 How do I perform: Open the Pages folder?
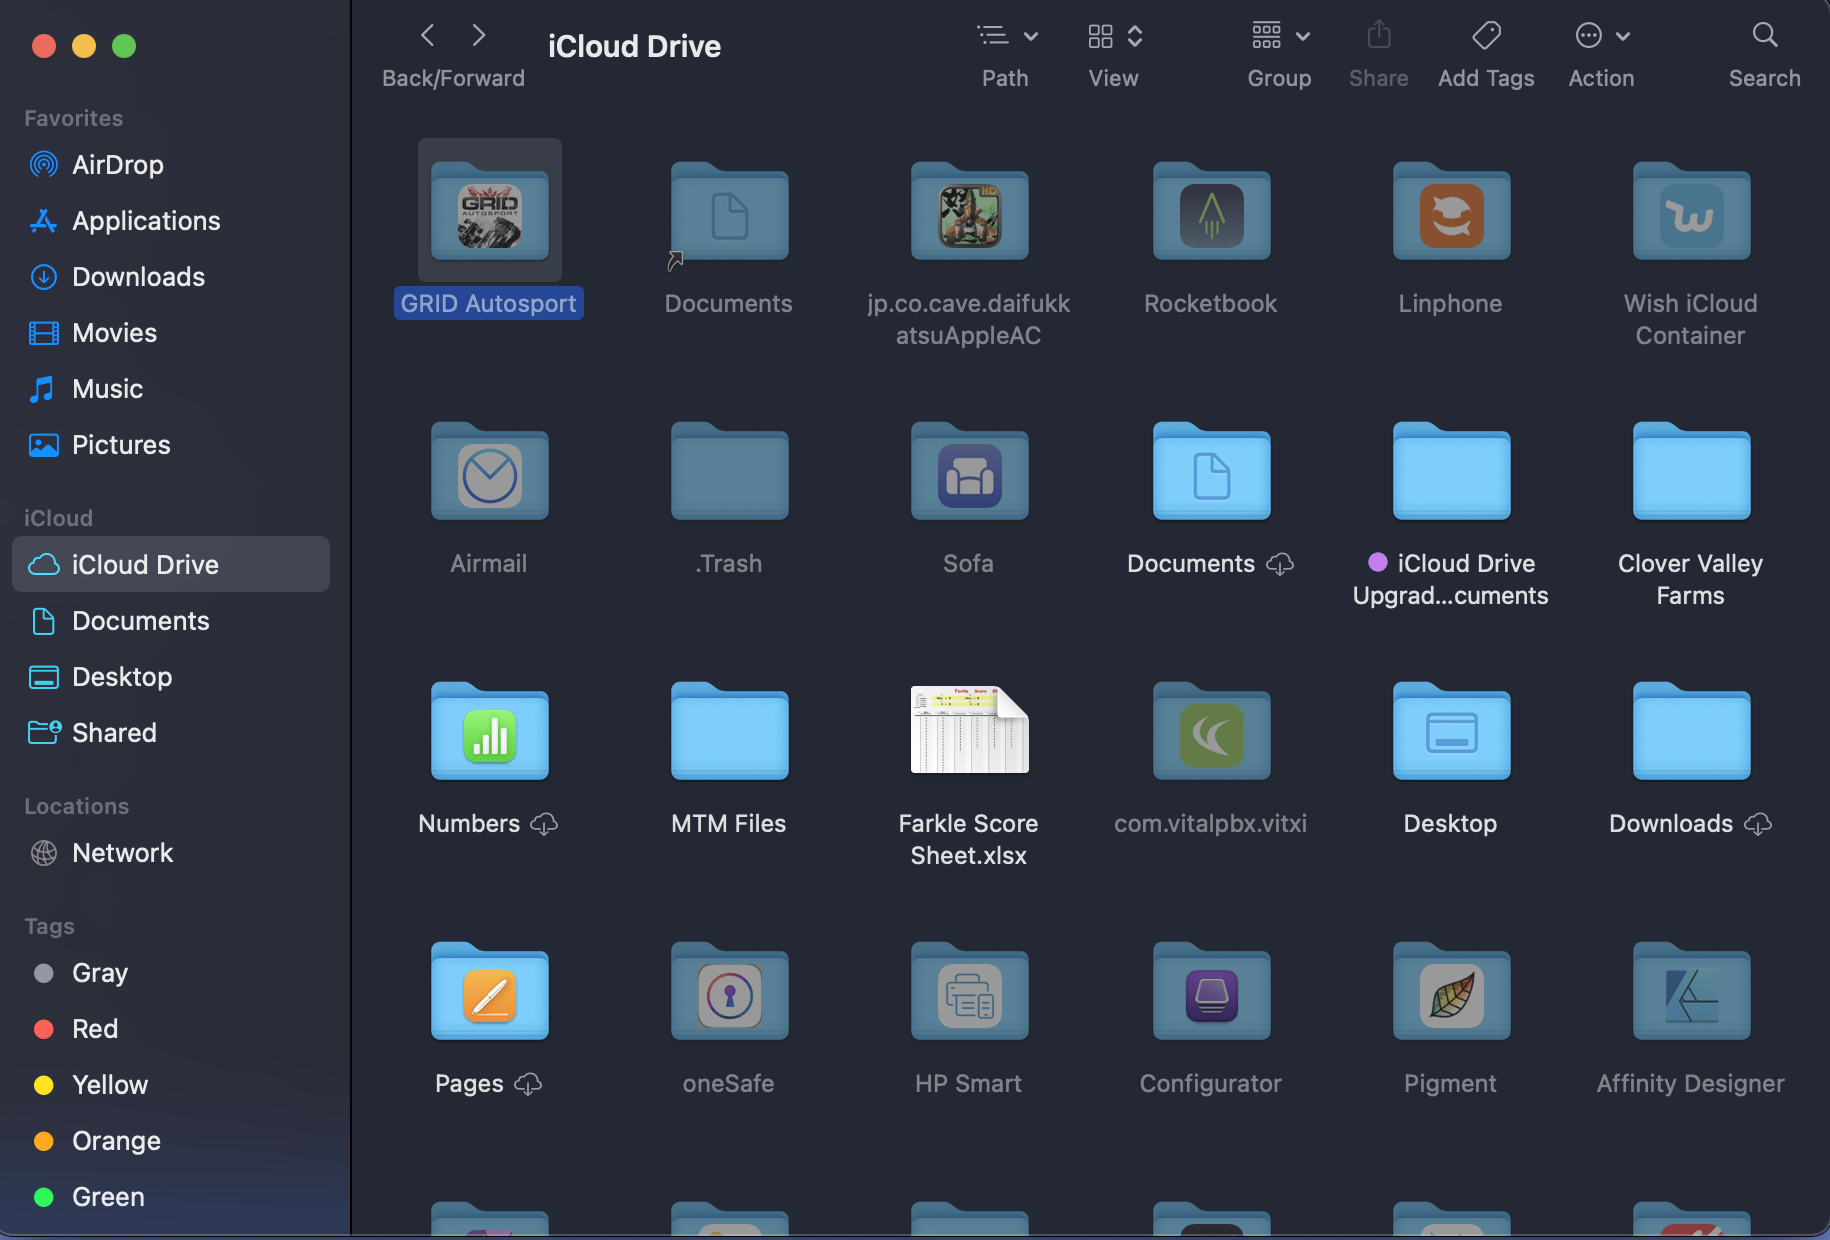pyautogui.click(x=490, y=992)
